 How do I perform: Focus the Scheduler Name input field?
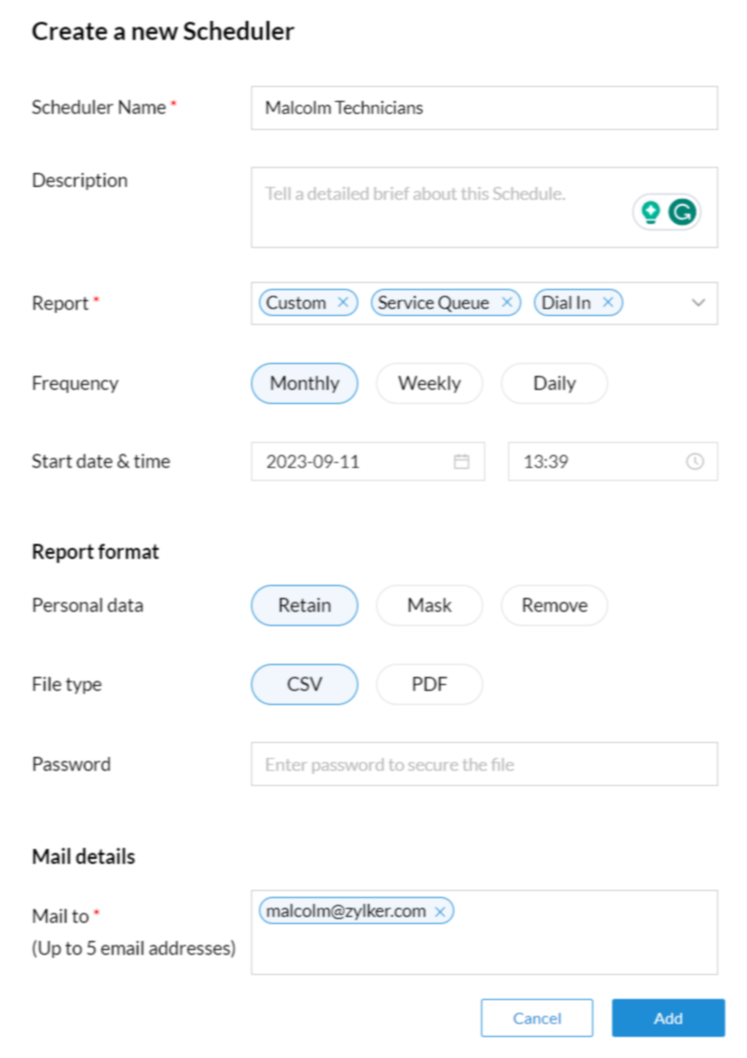click(x=484, y=108)
